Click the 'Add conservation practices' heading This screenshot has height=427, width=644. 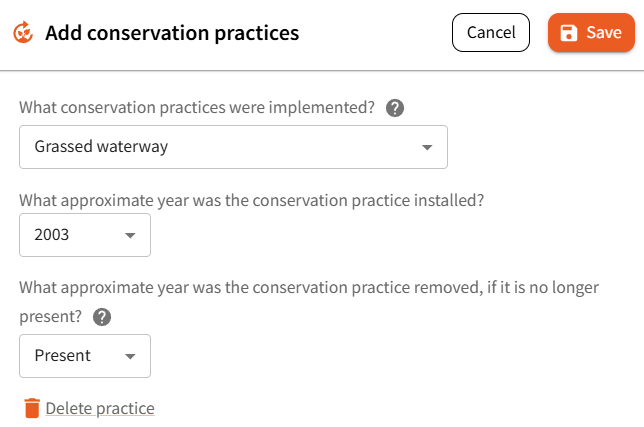click(172, 33)
